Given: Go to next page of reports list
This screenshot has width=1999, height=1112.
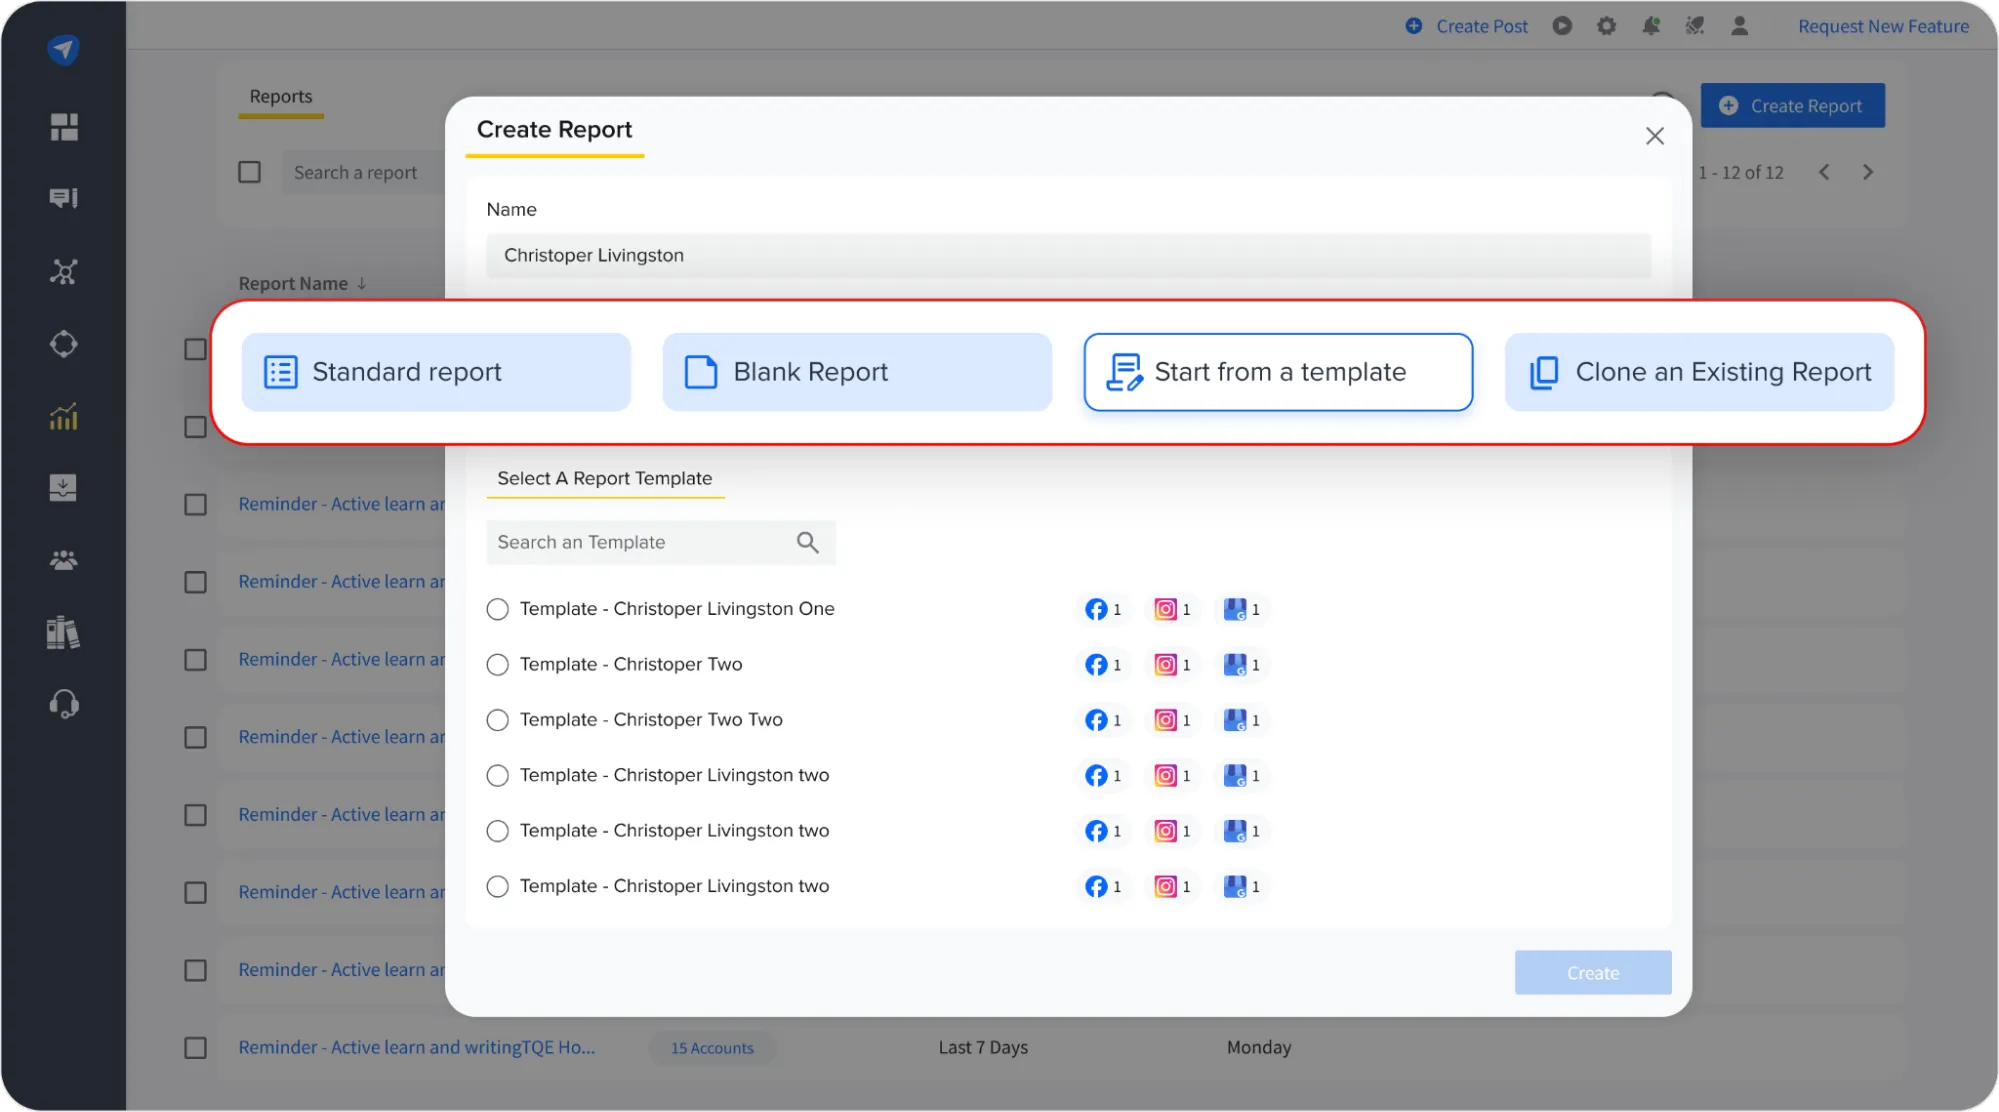Looking at the screenshot, I should tap(1868, 172).
